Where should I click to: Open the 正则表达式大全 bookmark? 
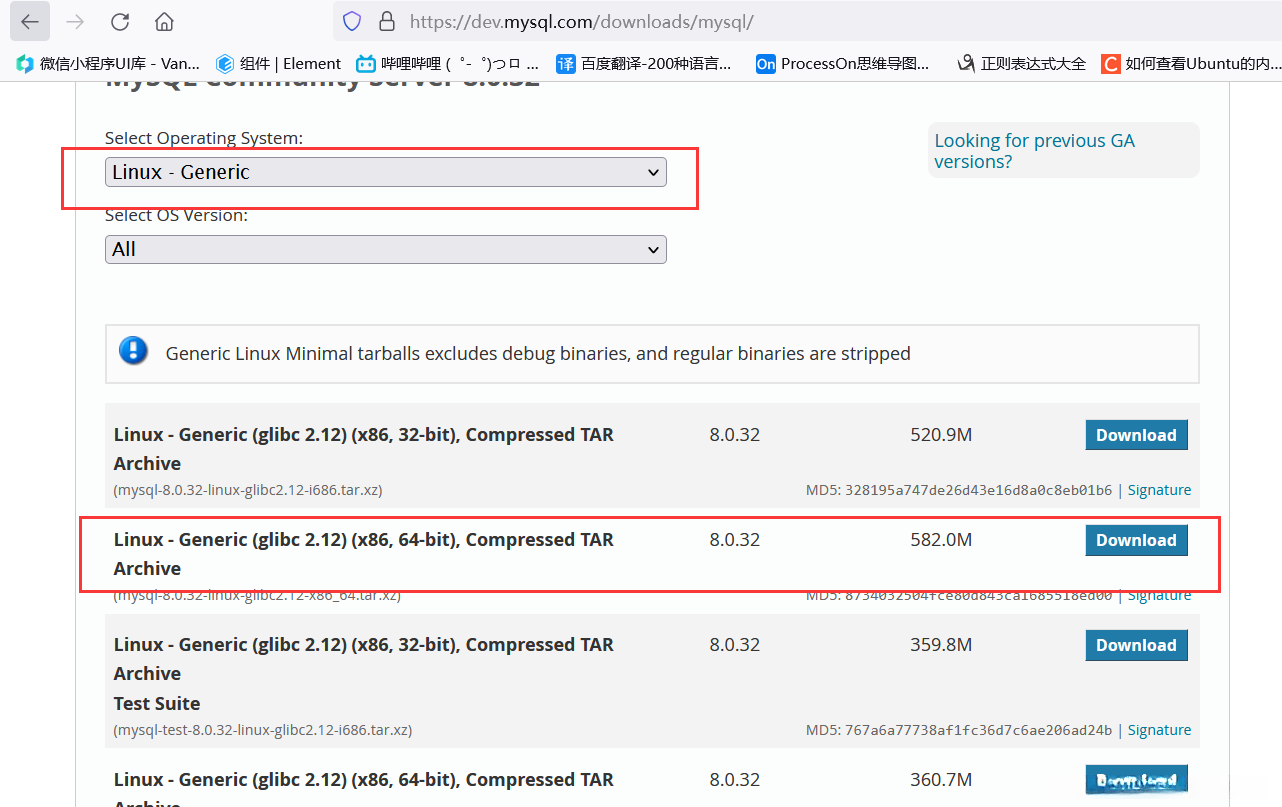click(1021, 64)
